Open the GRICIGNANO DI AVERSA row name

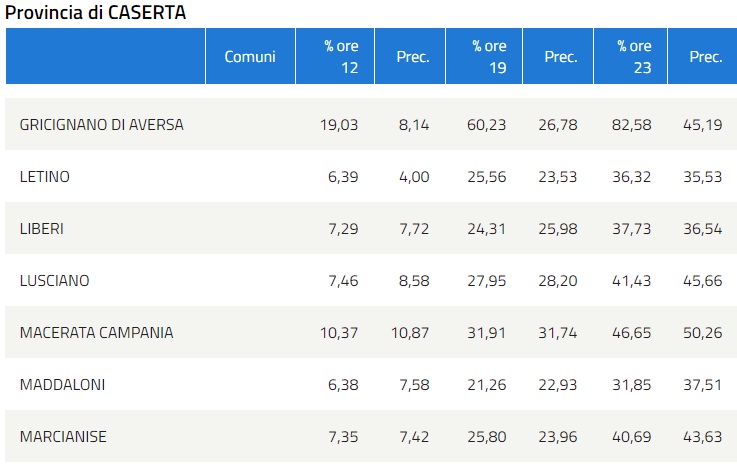coord(101,125)
